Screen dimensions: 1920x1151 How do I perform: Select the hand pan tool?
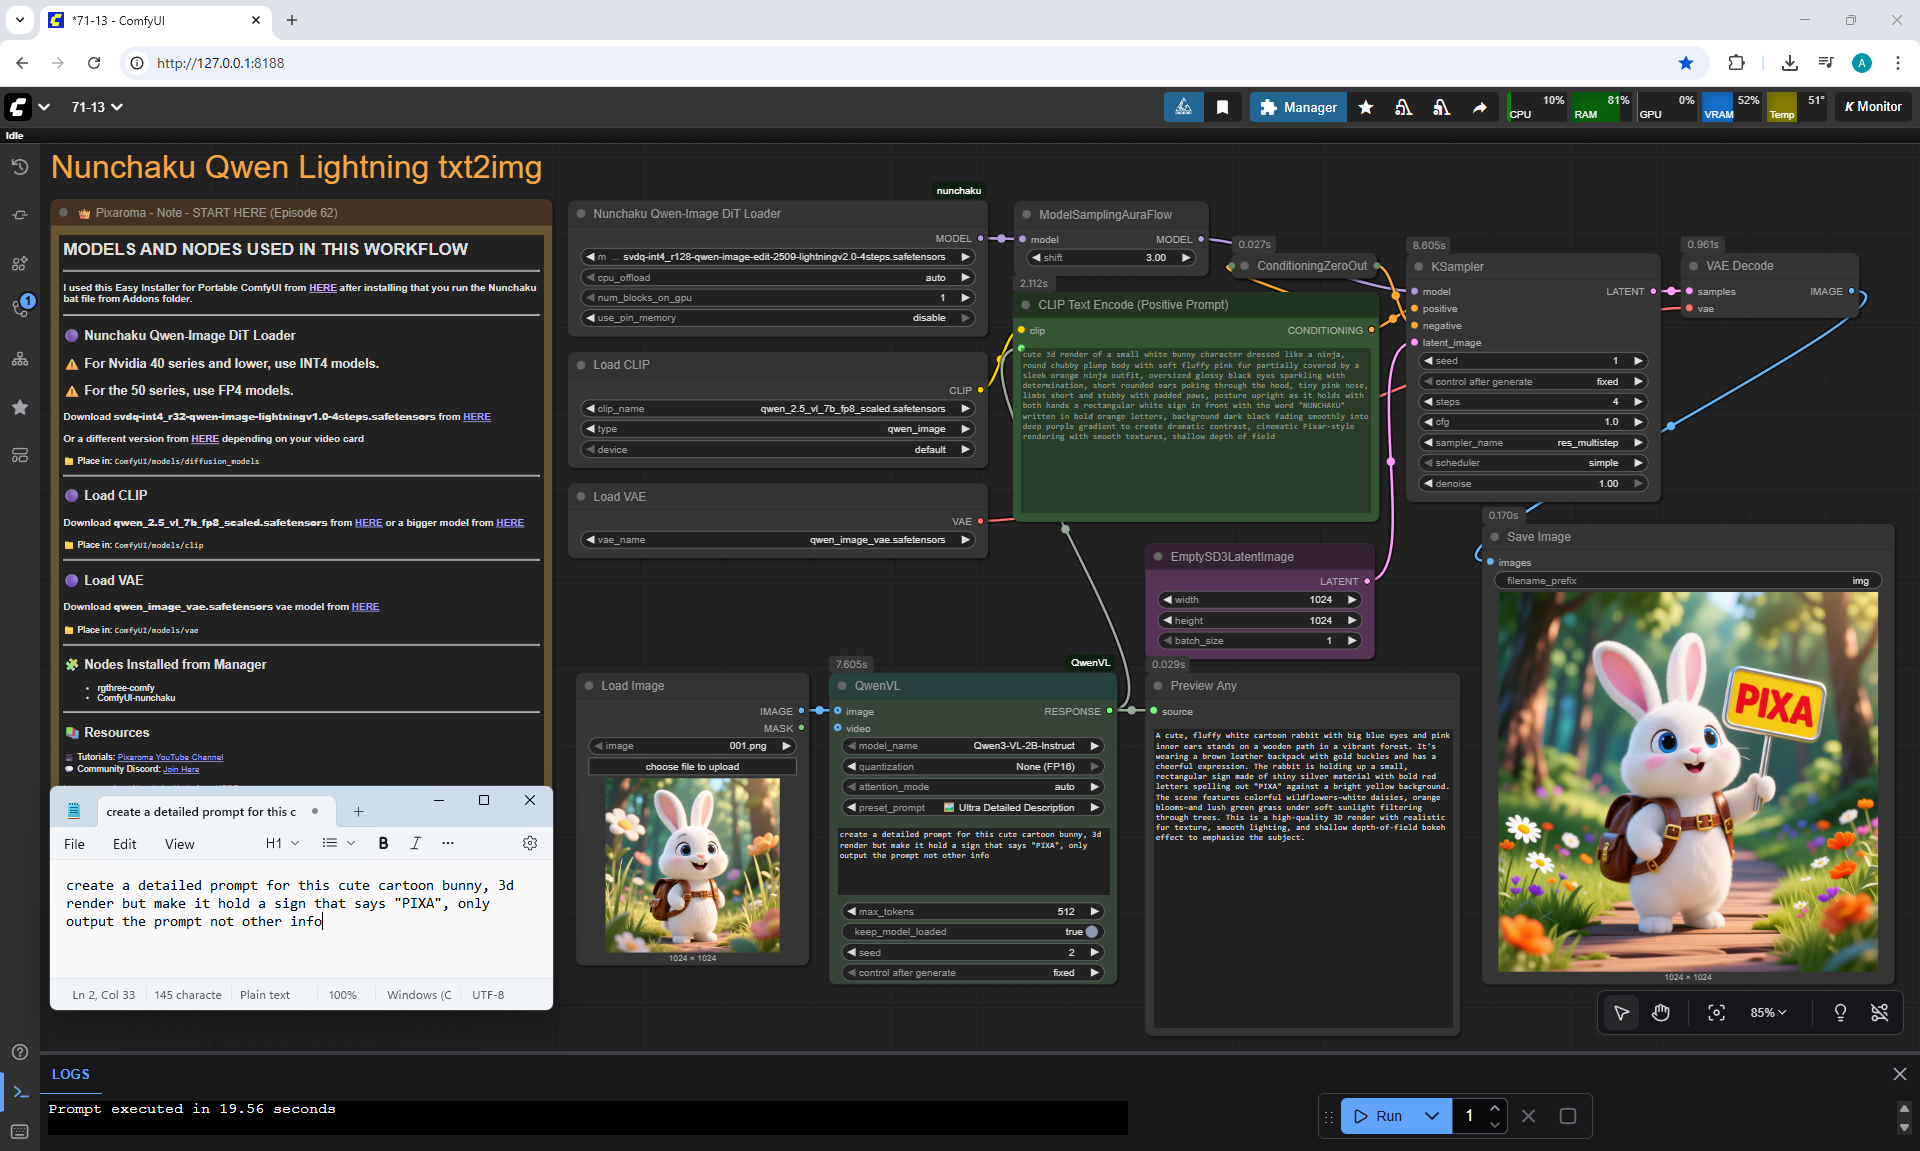pos(1661,1013)
